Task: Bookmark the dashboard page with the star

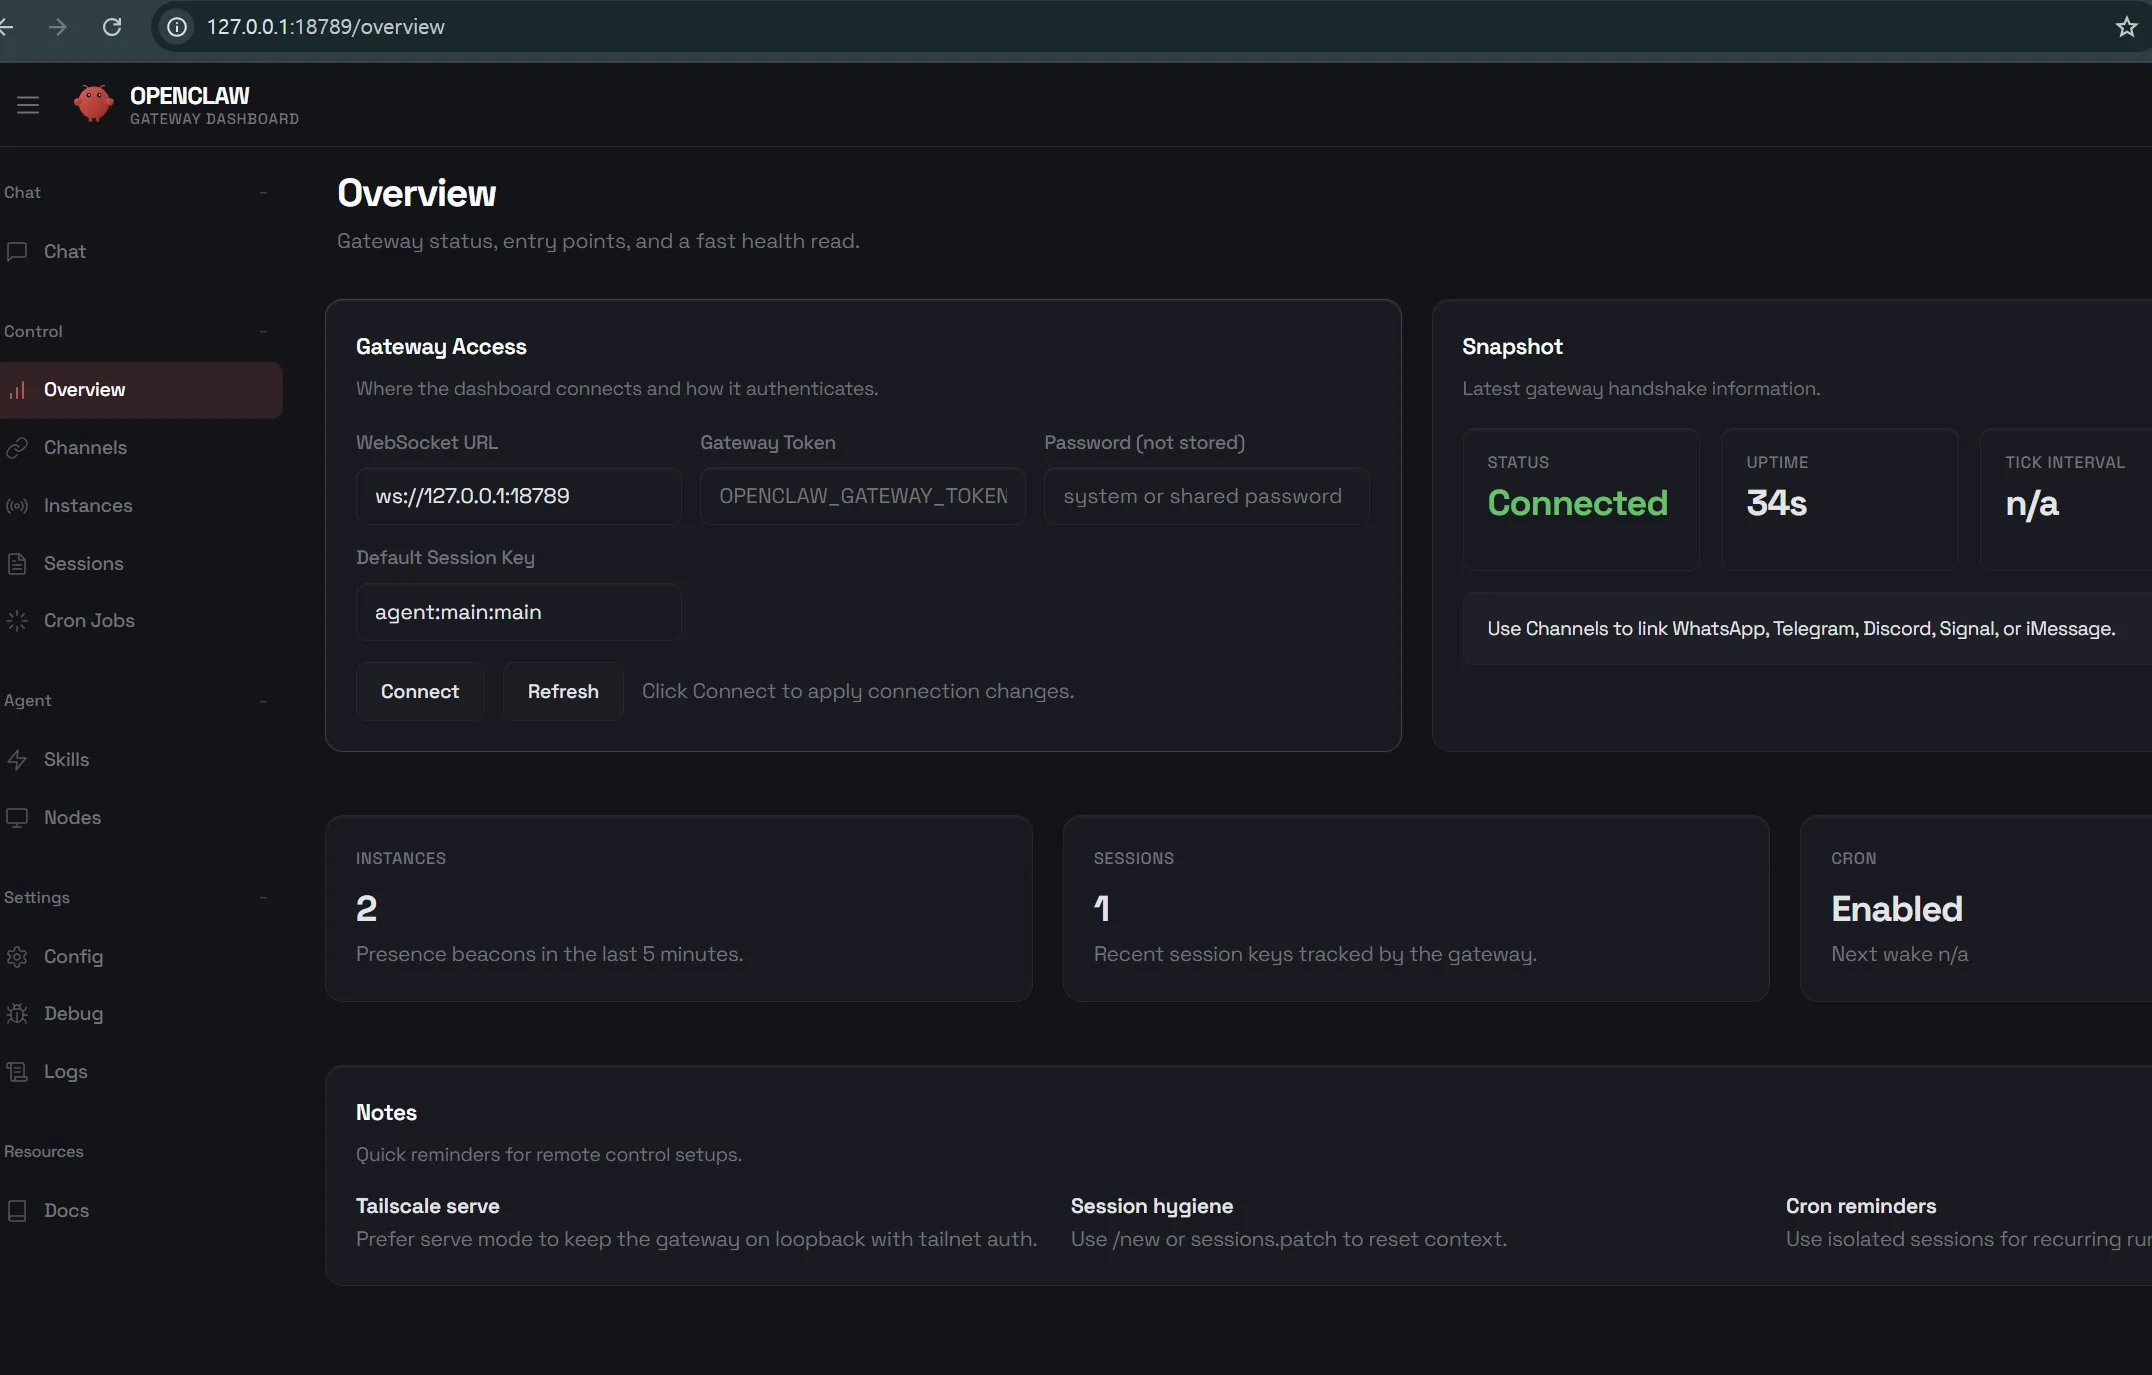Action: click(x=2124, y=26)
